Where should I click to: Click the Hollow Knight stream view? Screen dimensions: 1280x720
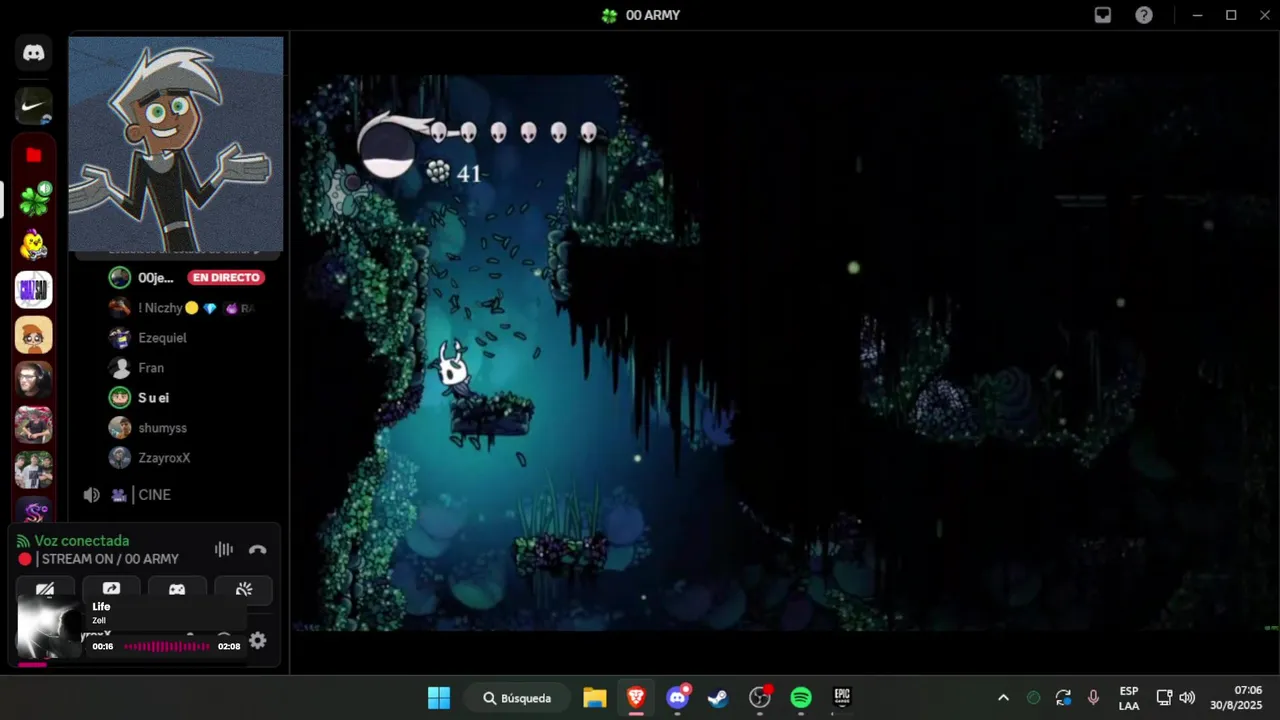click(x=785, y=353)
